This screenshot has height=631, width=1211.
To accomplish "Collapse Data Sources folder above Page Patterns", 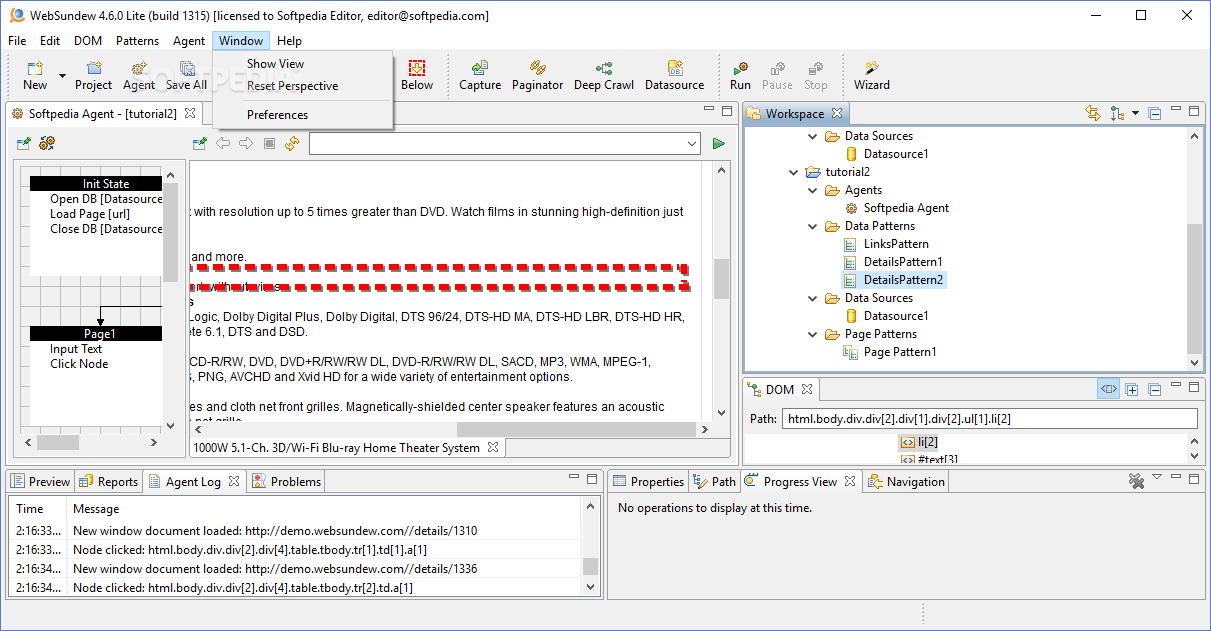I will coord(812,298).
